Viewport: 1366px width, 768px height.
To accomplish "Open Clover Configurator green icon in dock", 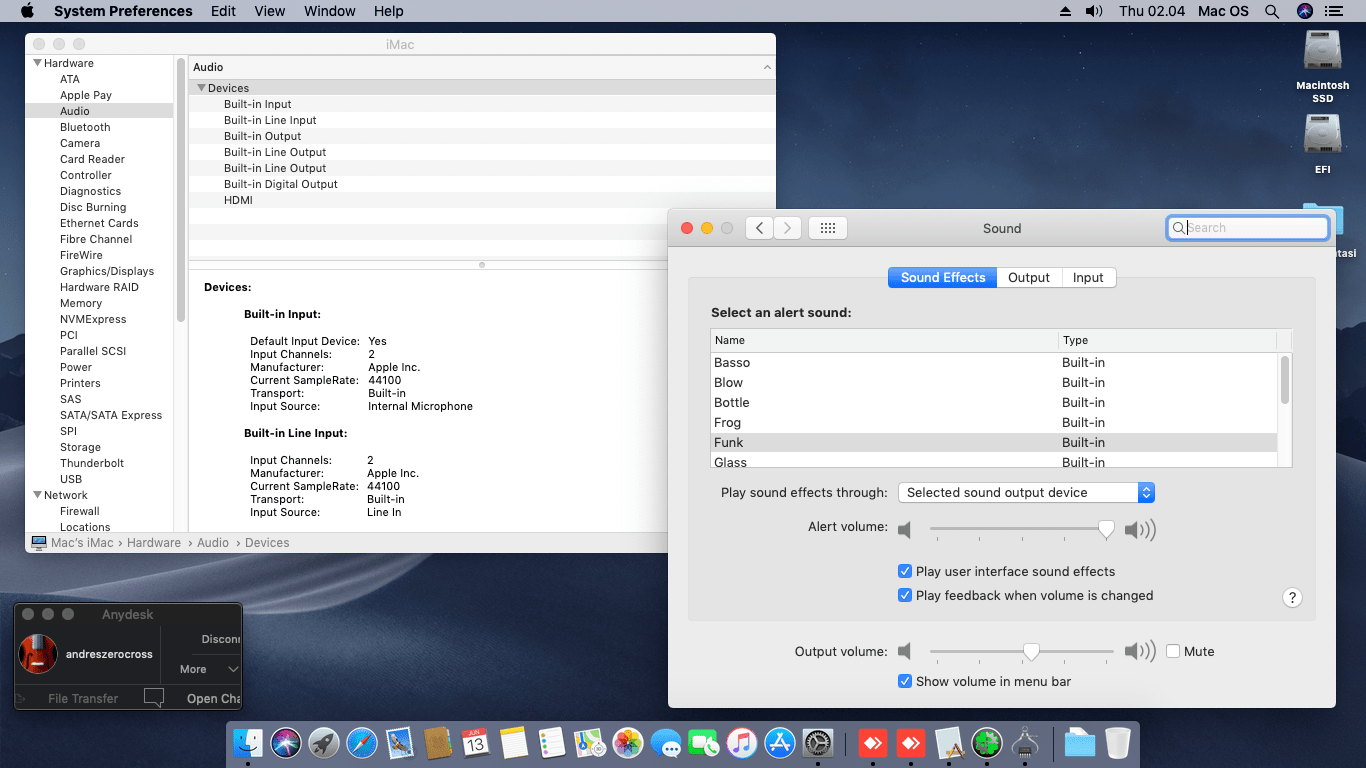I will tap(987, 743).
